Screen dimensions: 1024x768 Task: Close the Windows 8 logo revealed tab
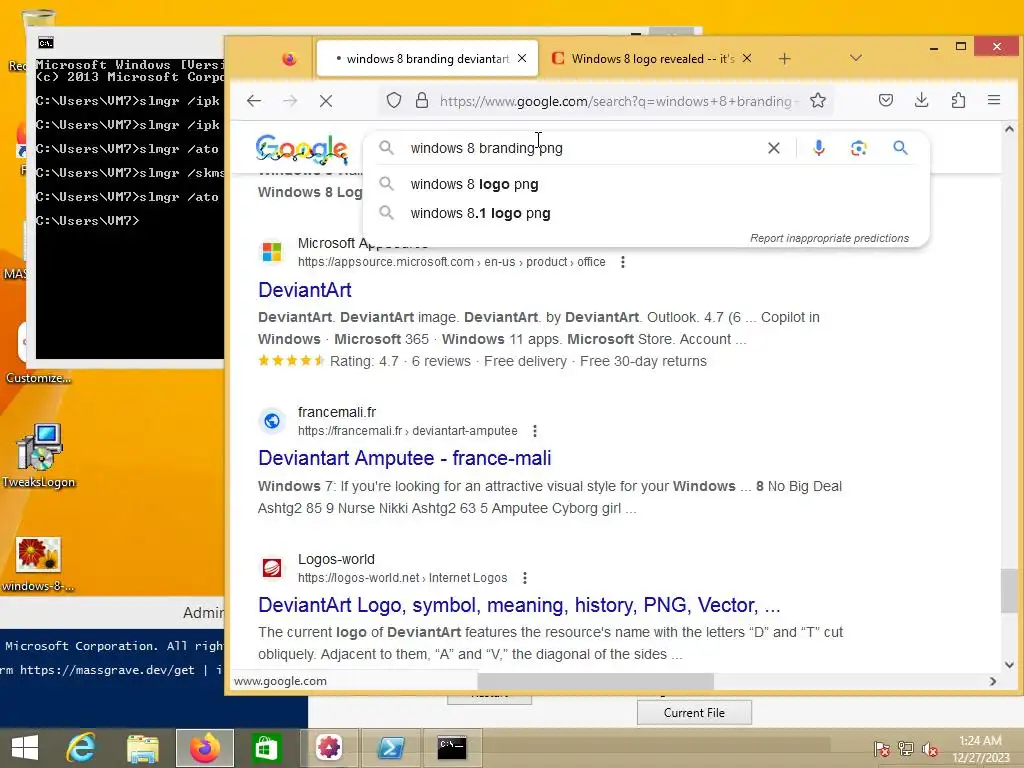click(x=747, y=58)
